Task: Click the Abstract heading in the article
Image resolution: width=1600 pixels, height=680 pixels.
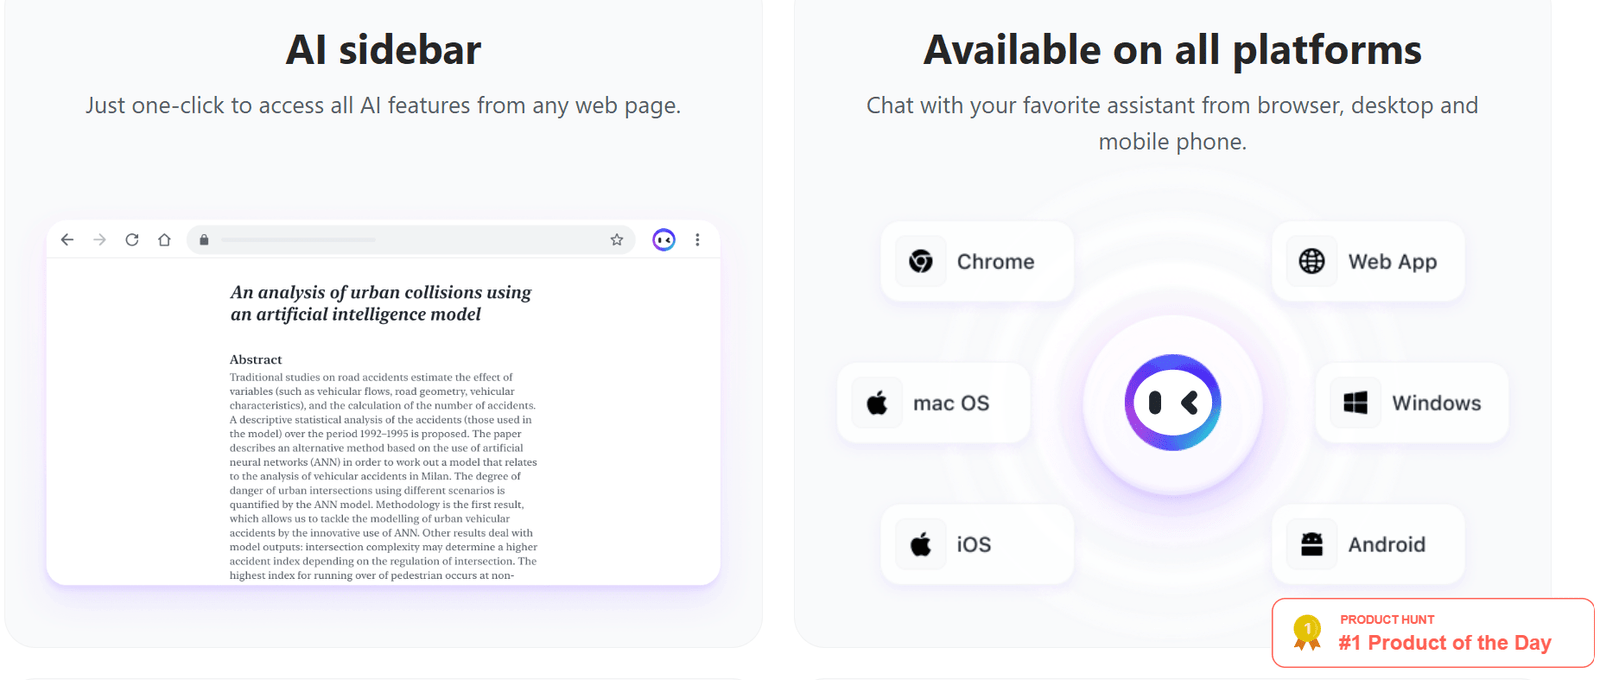Action: pyautogui.click(x=256, y=360)
